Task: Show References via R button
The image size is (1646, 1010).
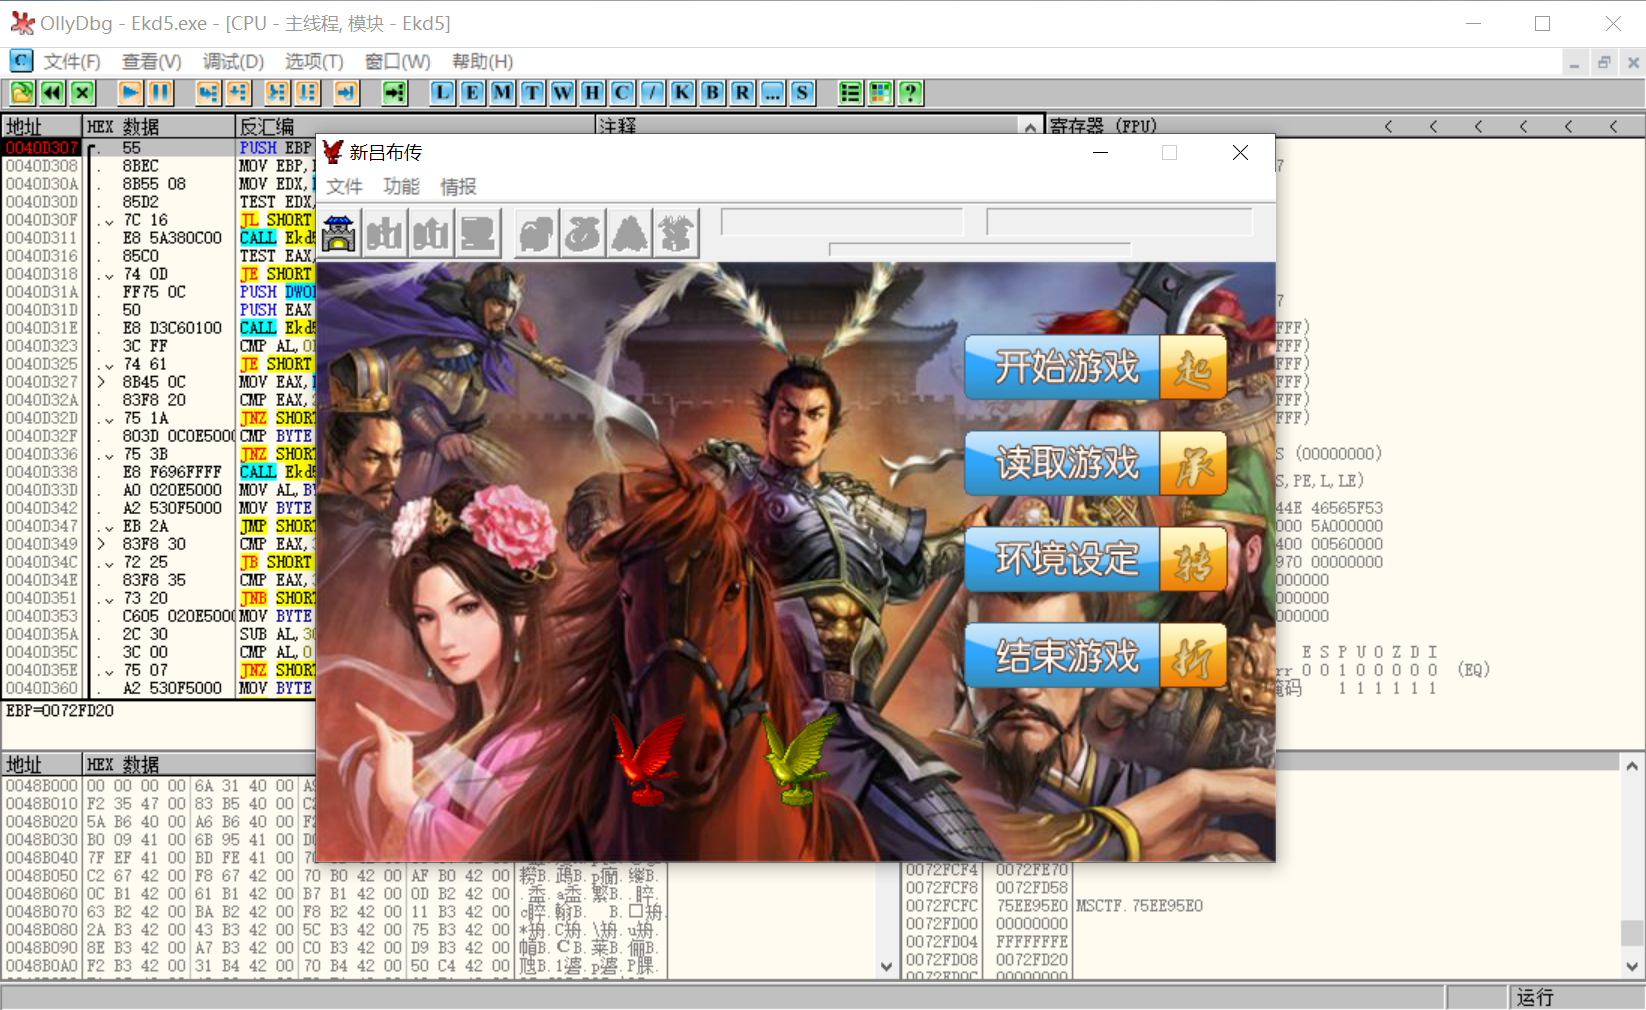Action: (742, 93)
